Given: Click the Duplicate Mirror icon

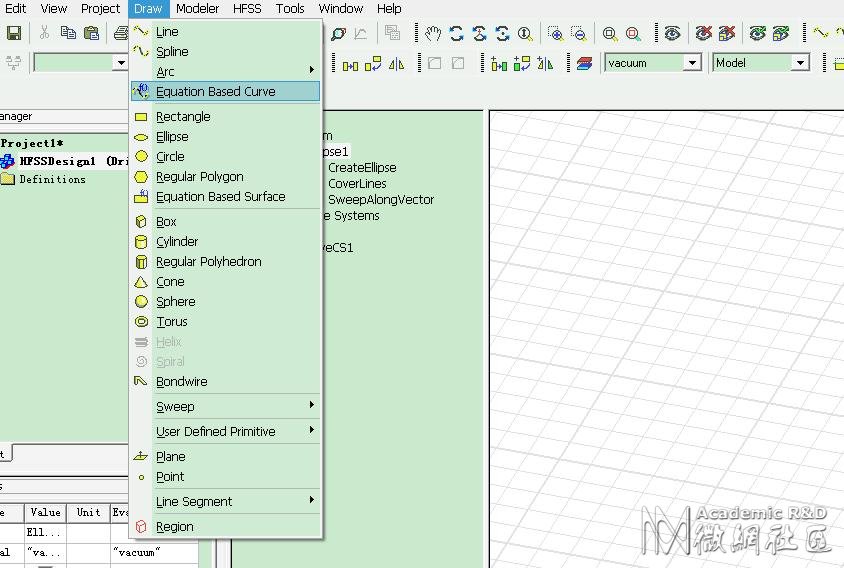Looking at the screenshot, I should click(545, 64).
